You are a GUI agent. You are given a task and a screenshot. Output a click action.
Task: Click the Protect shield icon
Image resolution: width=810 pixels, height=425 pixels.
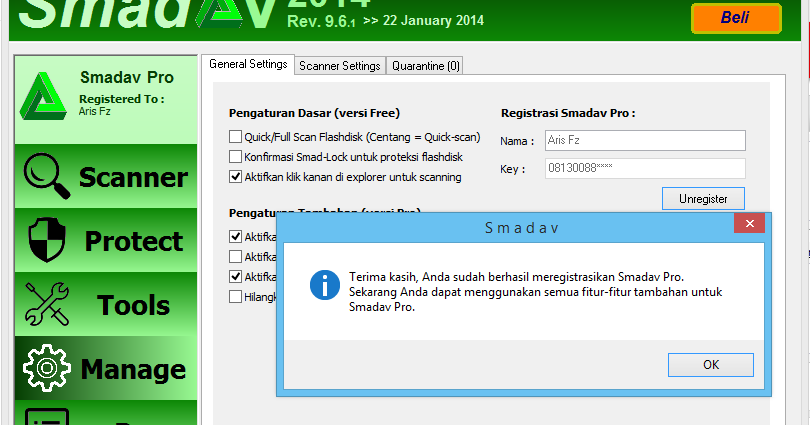coord(47,240)
